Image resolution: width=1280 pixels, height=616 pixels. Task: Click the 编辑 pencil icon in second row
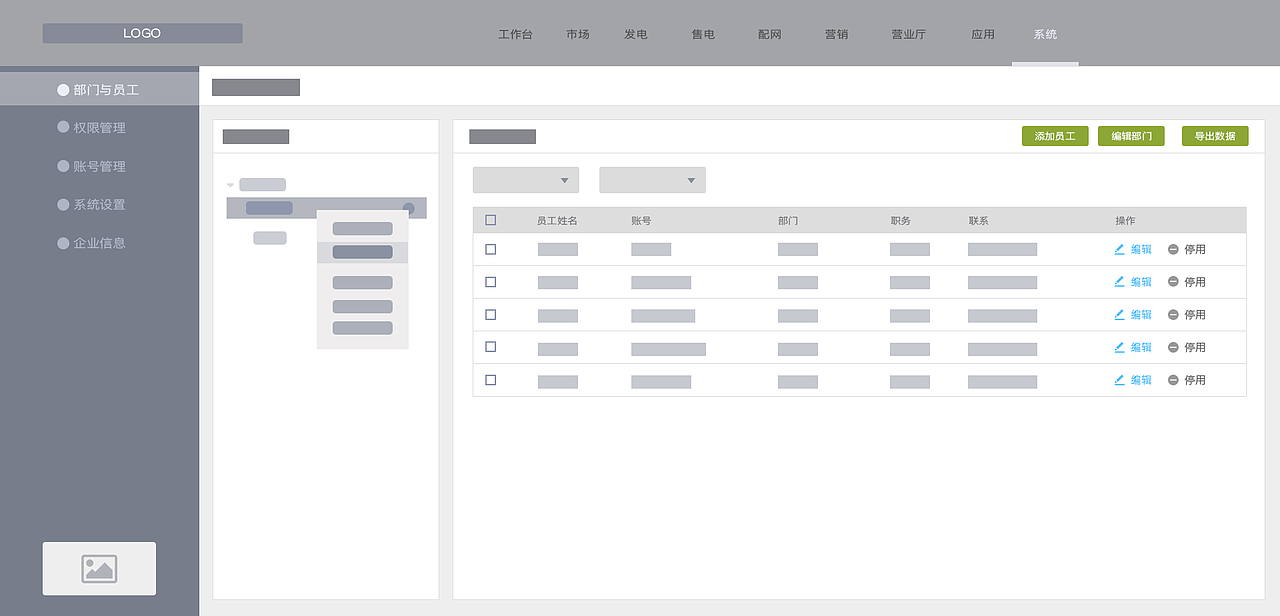pos(1120,281)
